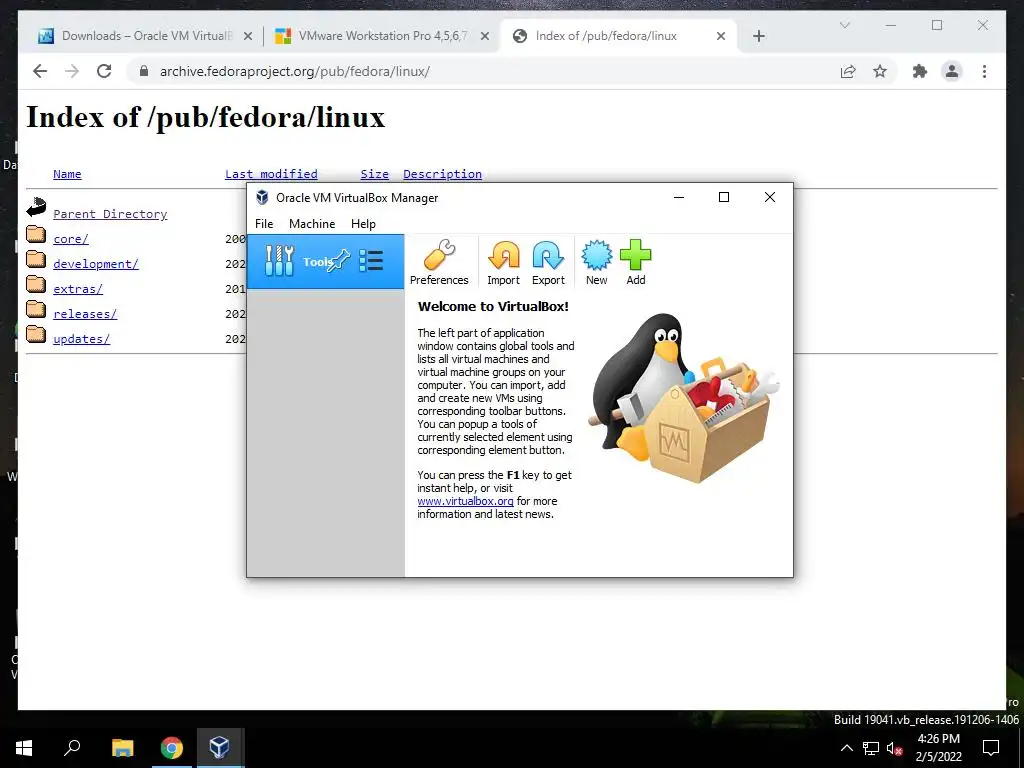This screenshot has width=1024, height=768.
Task: Click Chrome forward arrow
Action: pyautogui.click(x=72, y=71)
